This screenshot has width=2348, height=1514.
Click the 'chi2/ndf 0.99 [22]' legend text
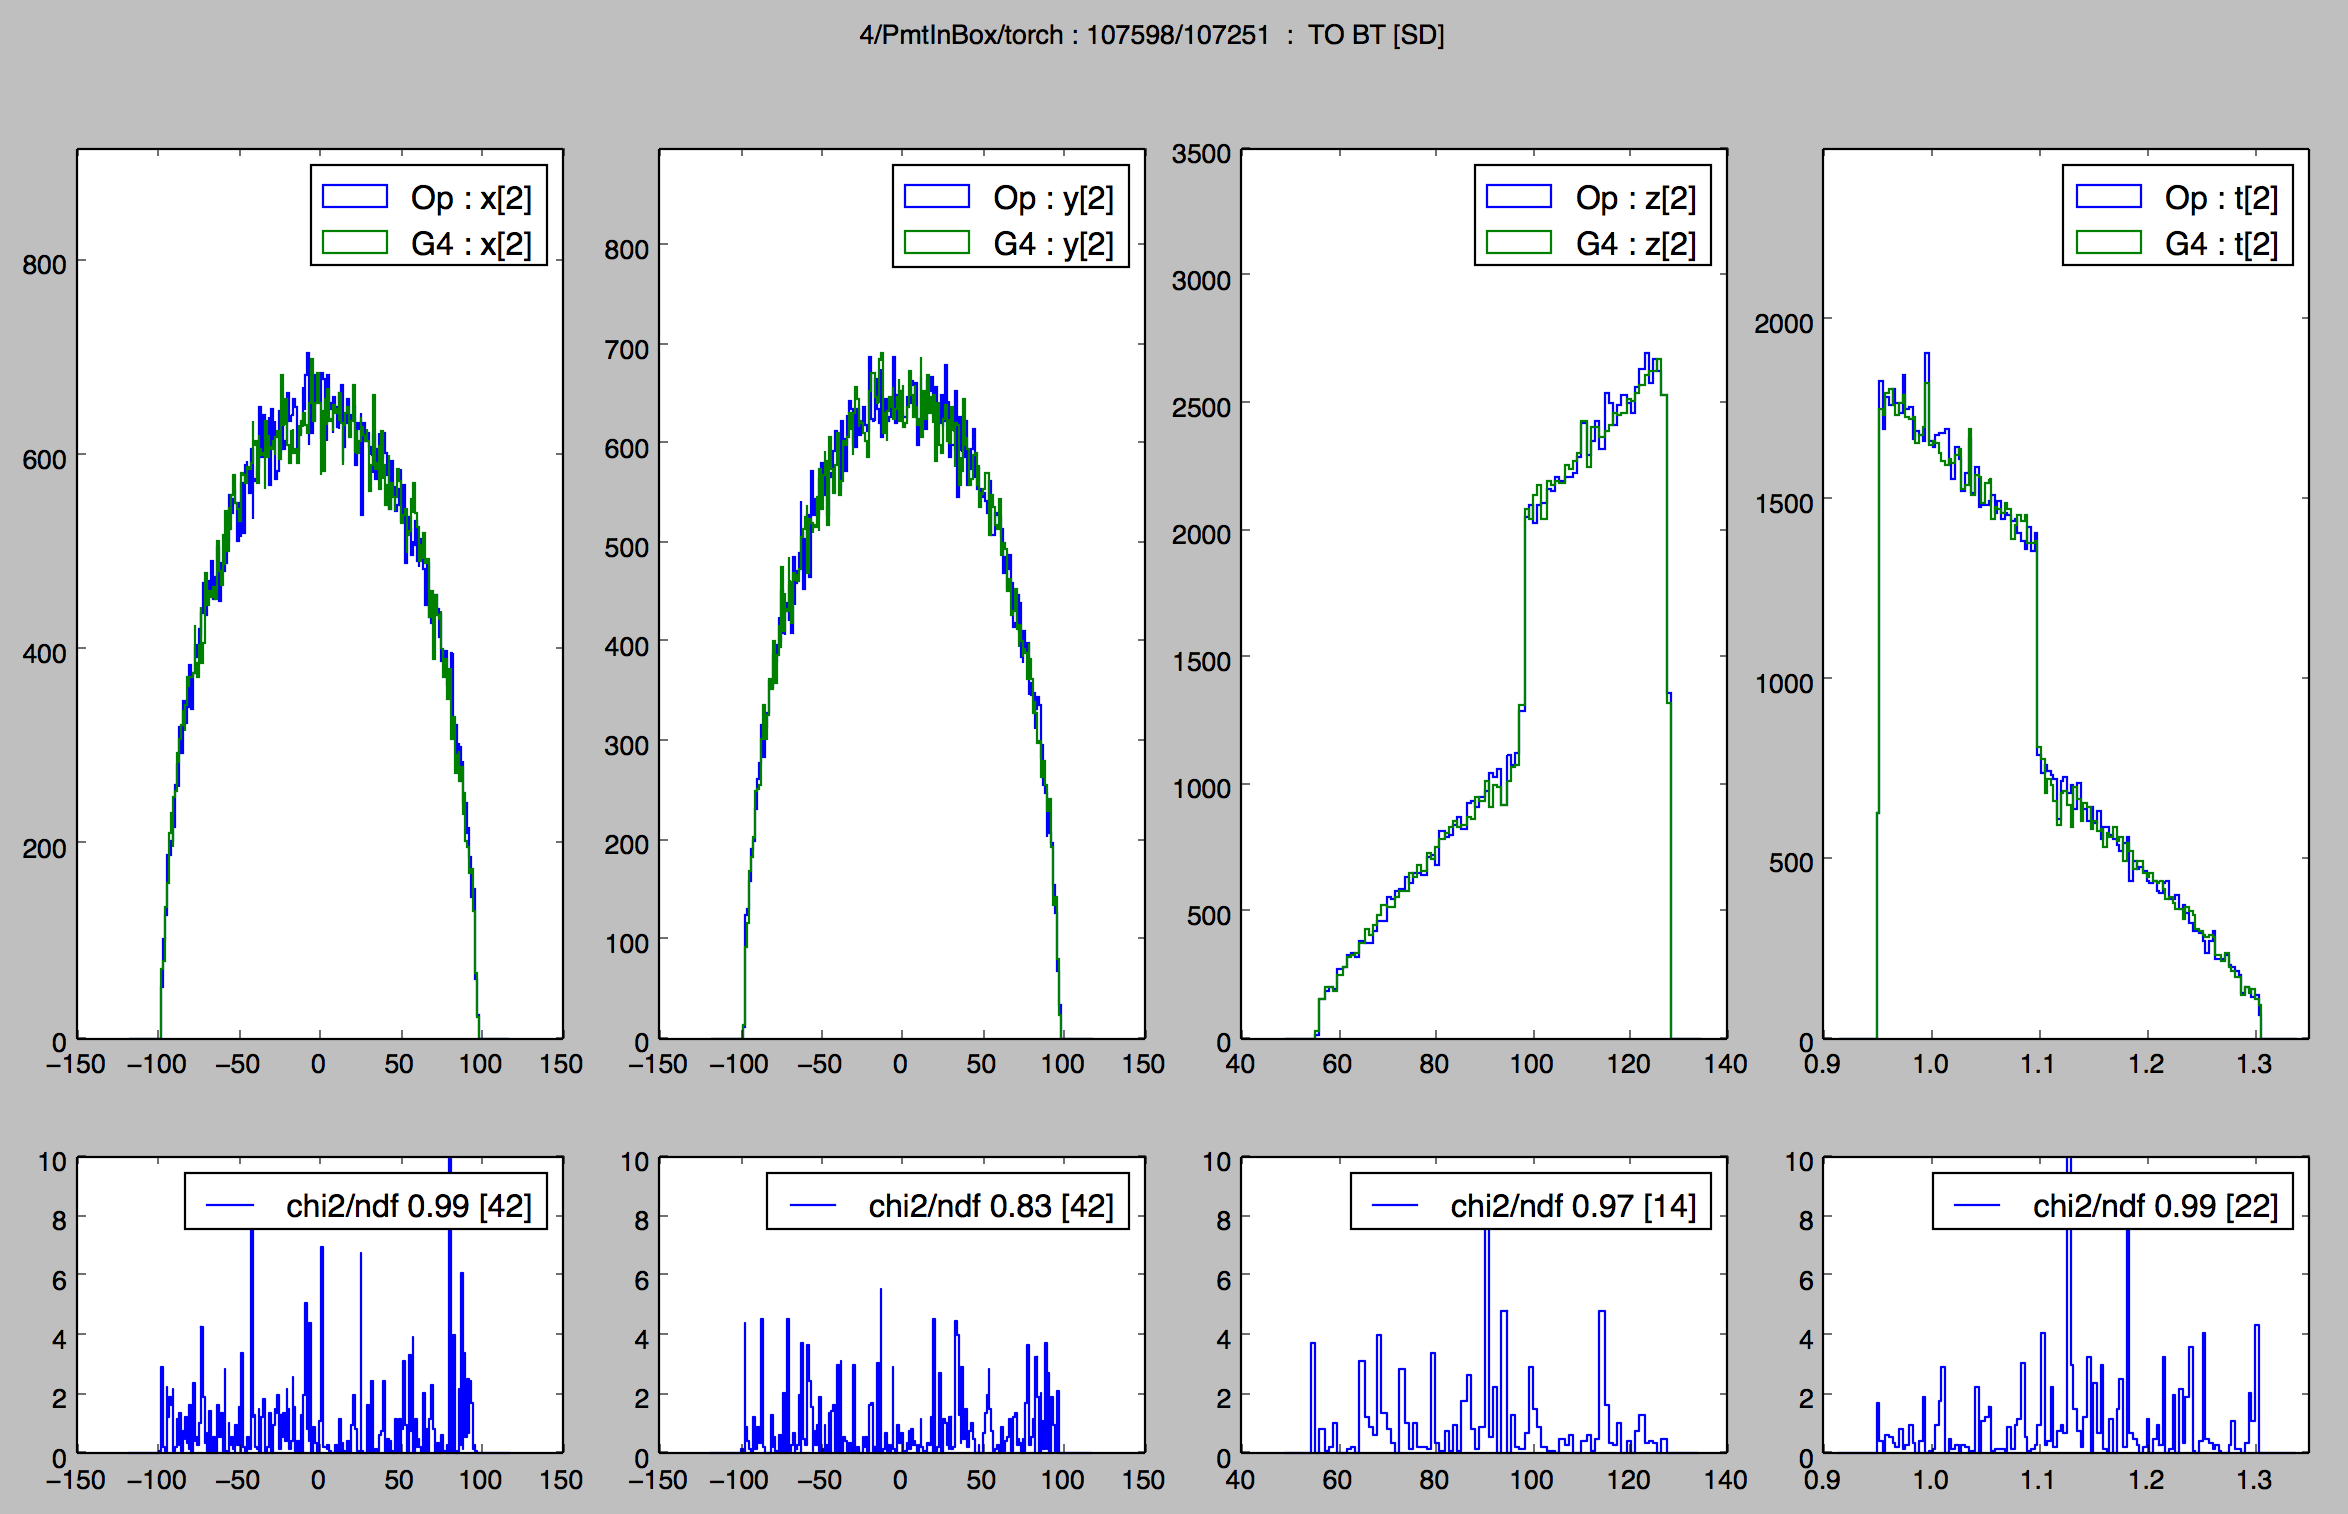click(2155, 1206)
